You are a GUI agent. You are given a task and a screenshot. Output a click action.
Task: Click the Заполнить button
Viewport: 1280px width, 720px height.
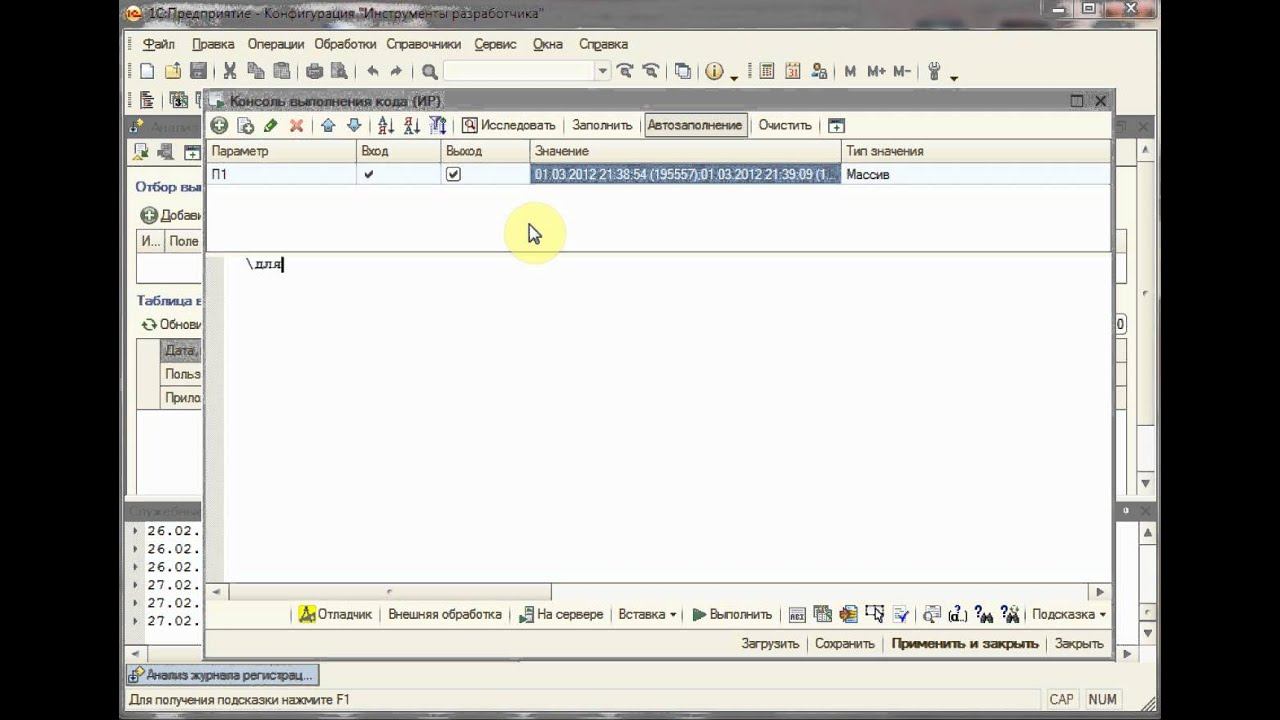pos(602,125)
